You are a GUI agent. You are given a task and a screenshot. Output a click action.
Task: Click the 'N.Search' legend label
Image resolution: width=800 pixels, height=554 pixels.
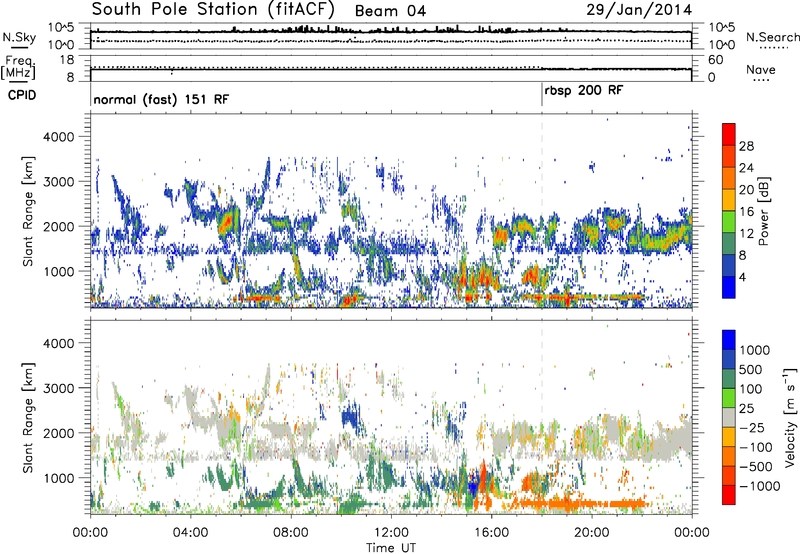click(772, 37)
